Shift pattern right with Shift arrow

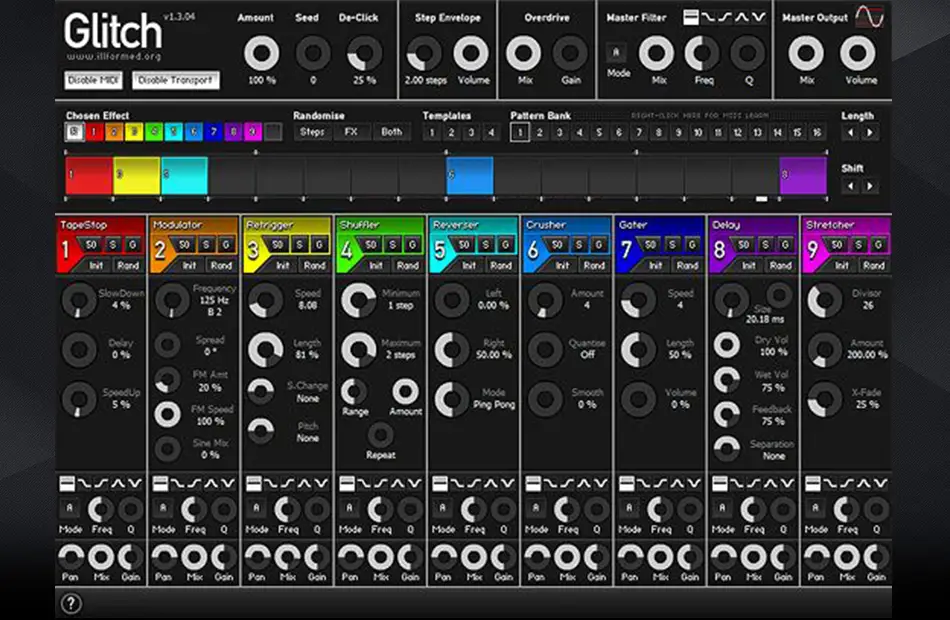[x=870, y=185]
